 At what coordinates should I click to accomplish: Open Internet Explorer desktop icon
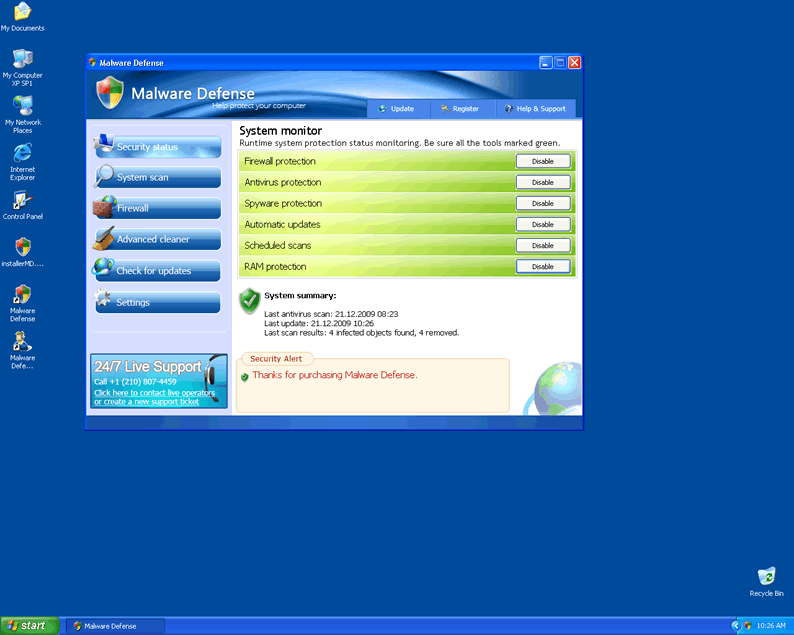(22, 153)
